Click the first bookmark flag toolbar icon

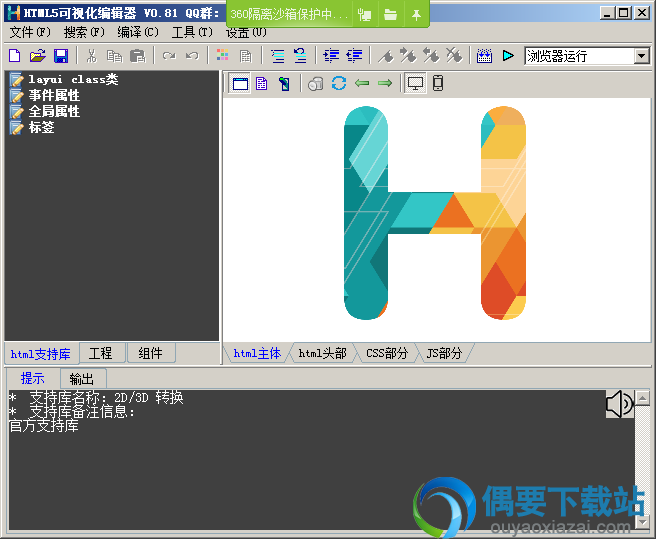click(386, 56)
